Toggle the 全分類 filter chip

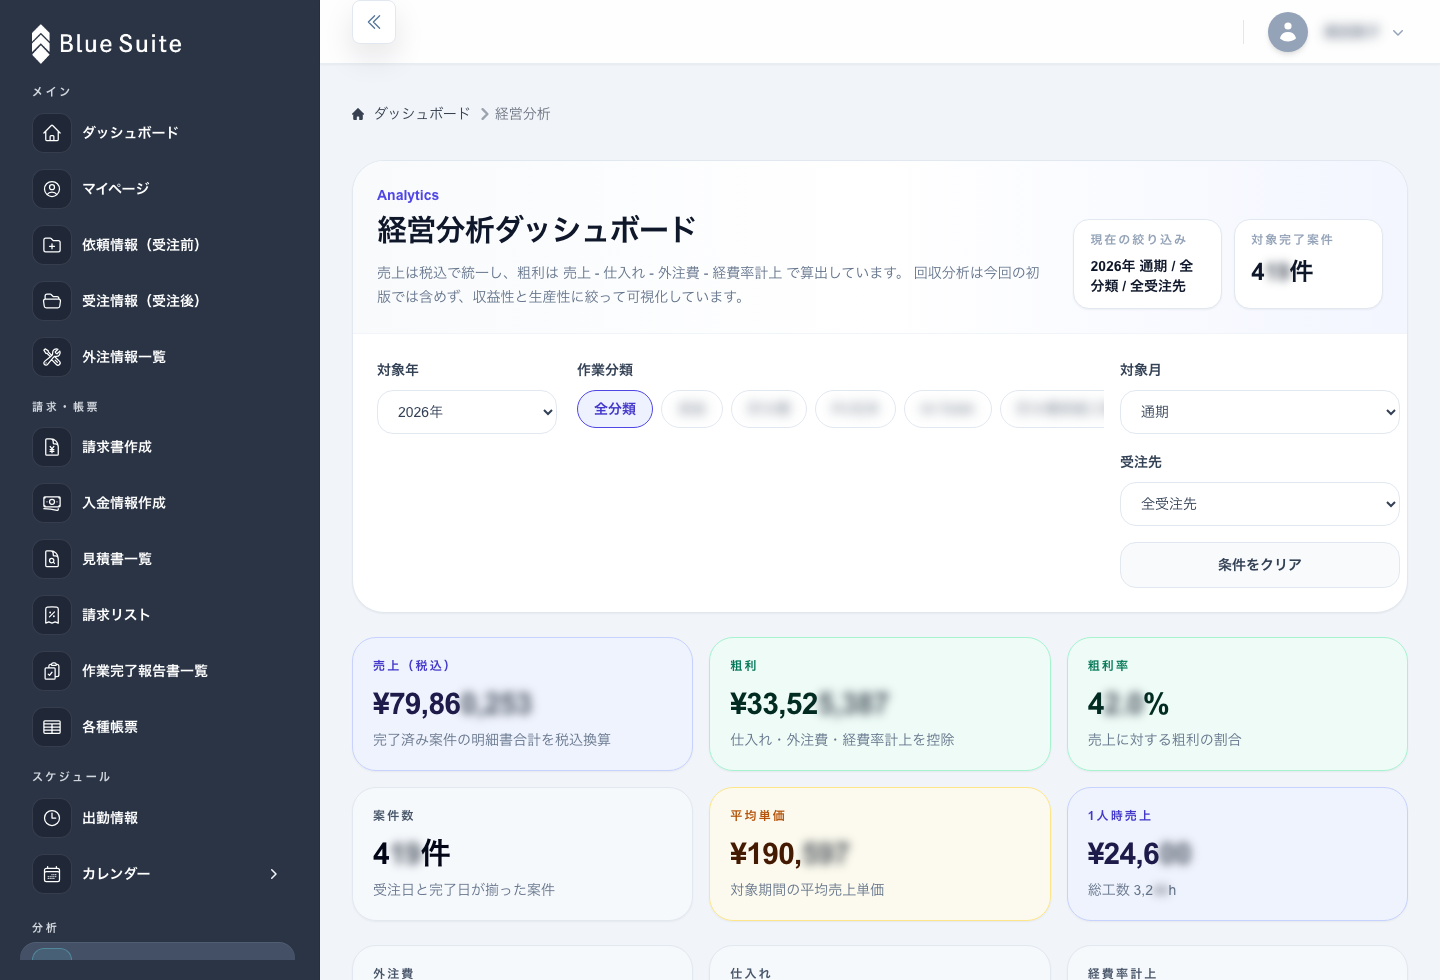point(615,409)
